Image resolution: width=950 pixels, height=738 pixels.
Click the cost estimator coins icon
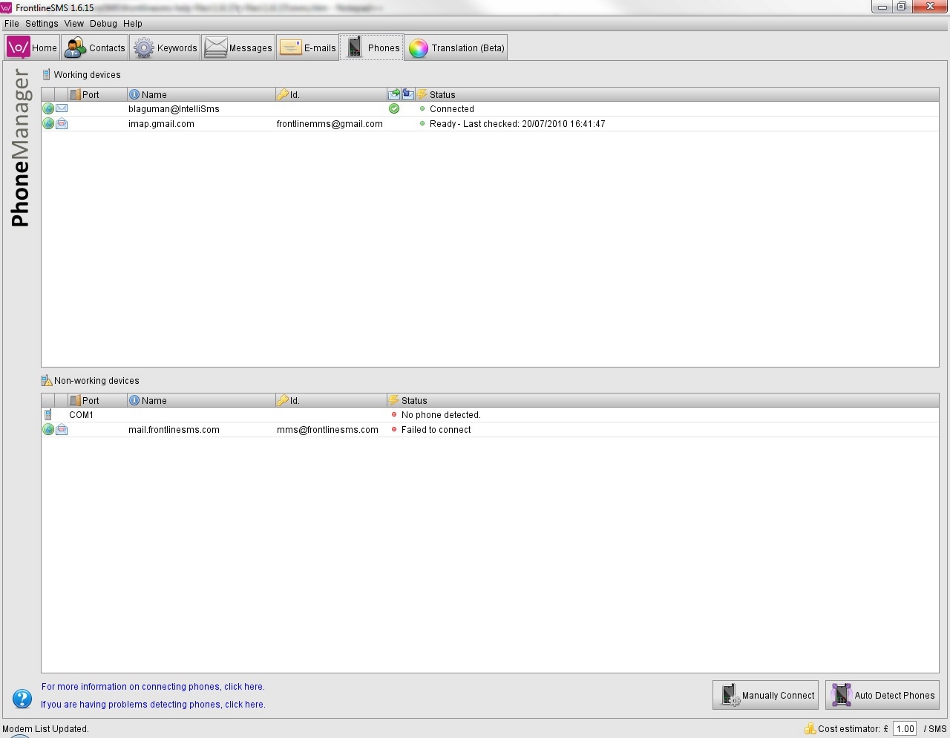coord(809,728)
